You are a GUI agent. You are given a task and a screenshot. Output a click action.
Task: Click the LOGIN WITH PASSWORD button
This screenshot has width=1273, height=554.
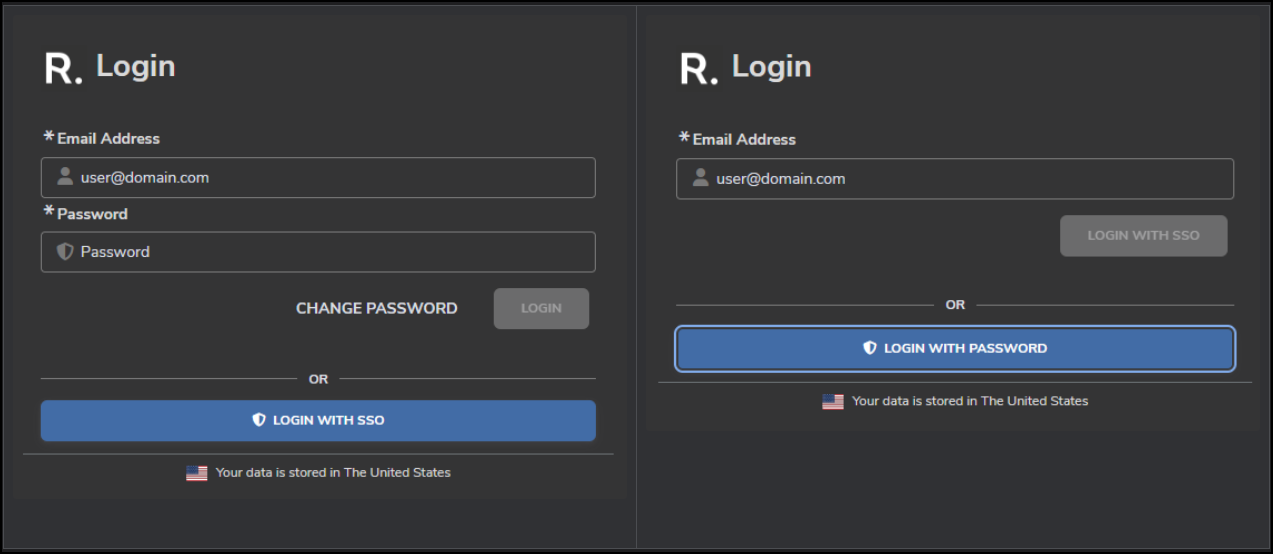(955, 348)
